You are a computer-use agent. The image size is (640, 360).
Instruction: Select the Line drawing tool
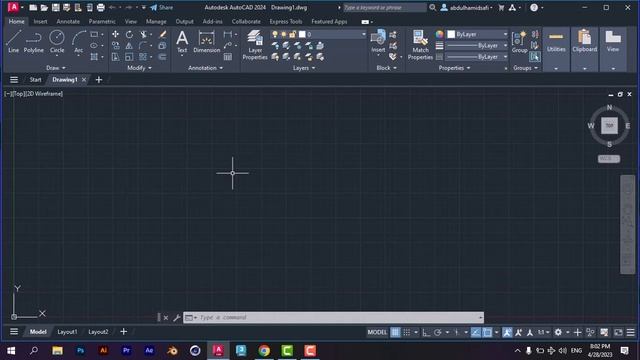(13, 42)
